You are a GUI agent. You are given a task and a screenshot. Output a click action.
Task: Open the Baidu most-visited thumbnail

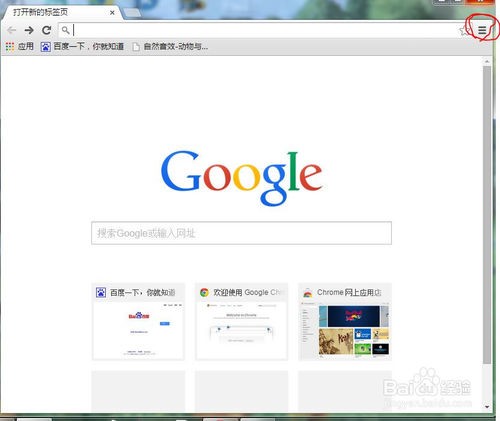point(138,322)
